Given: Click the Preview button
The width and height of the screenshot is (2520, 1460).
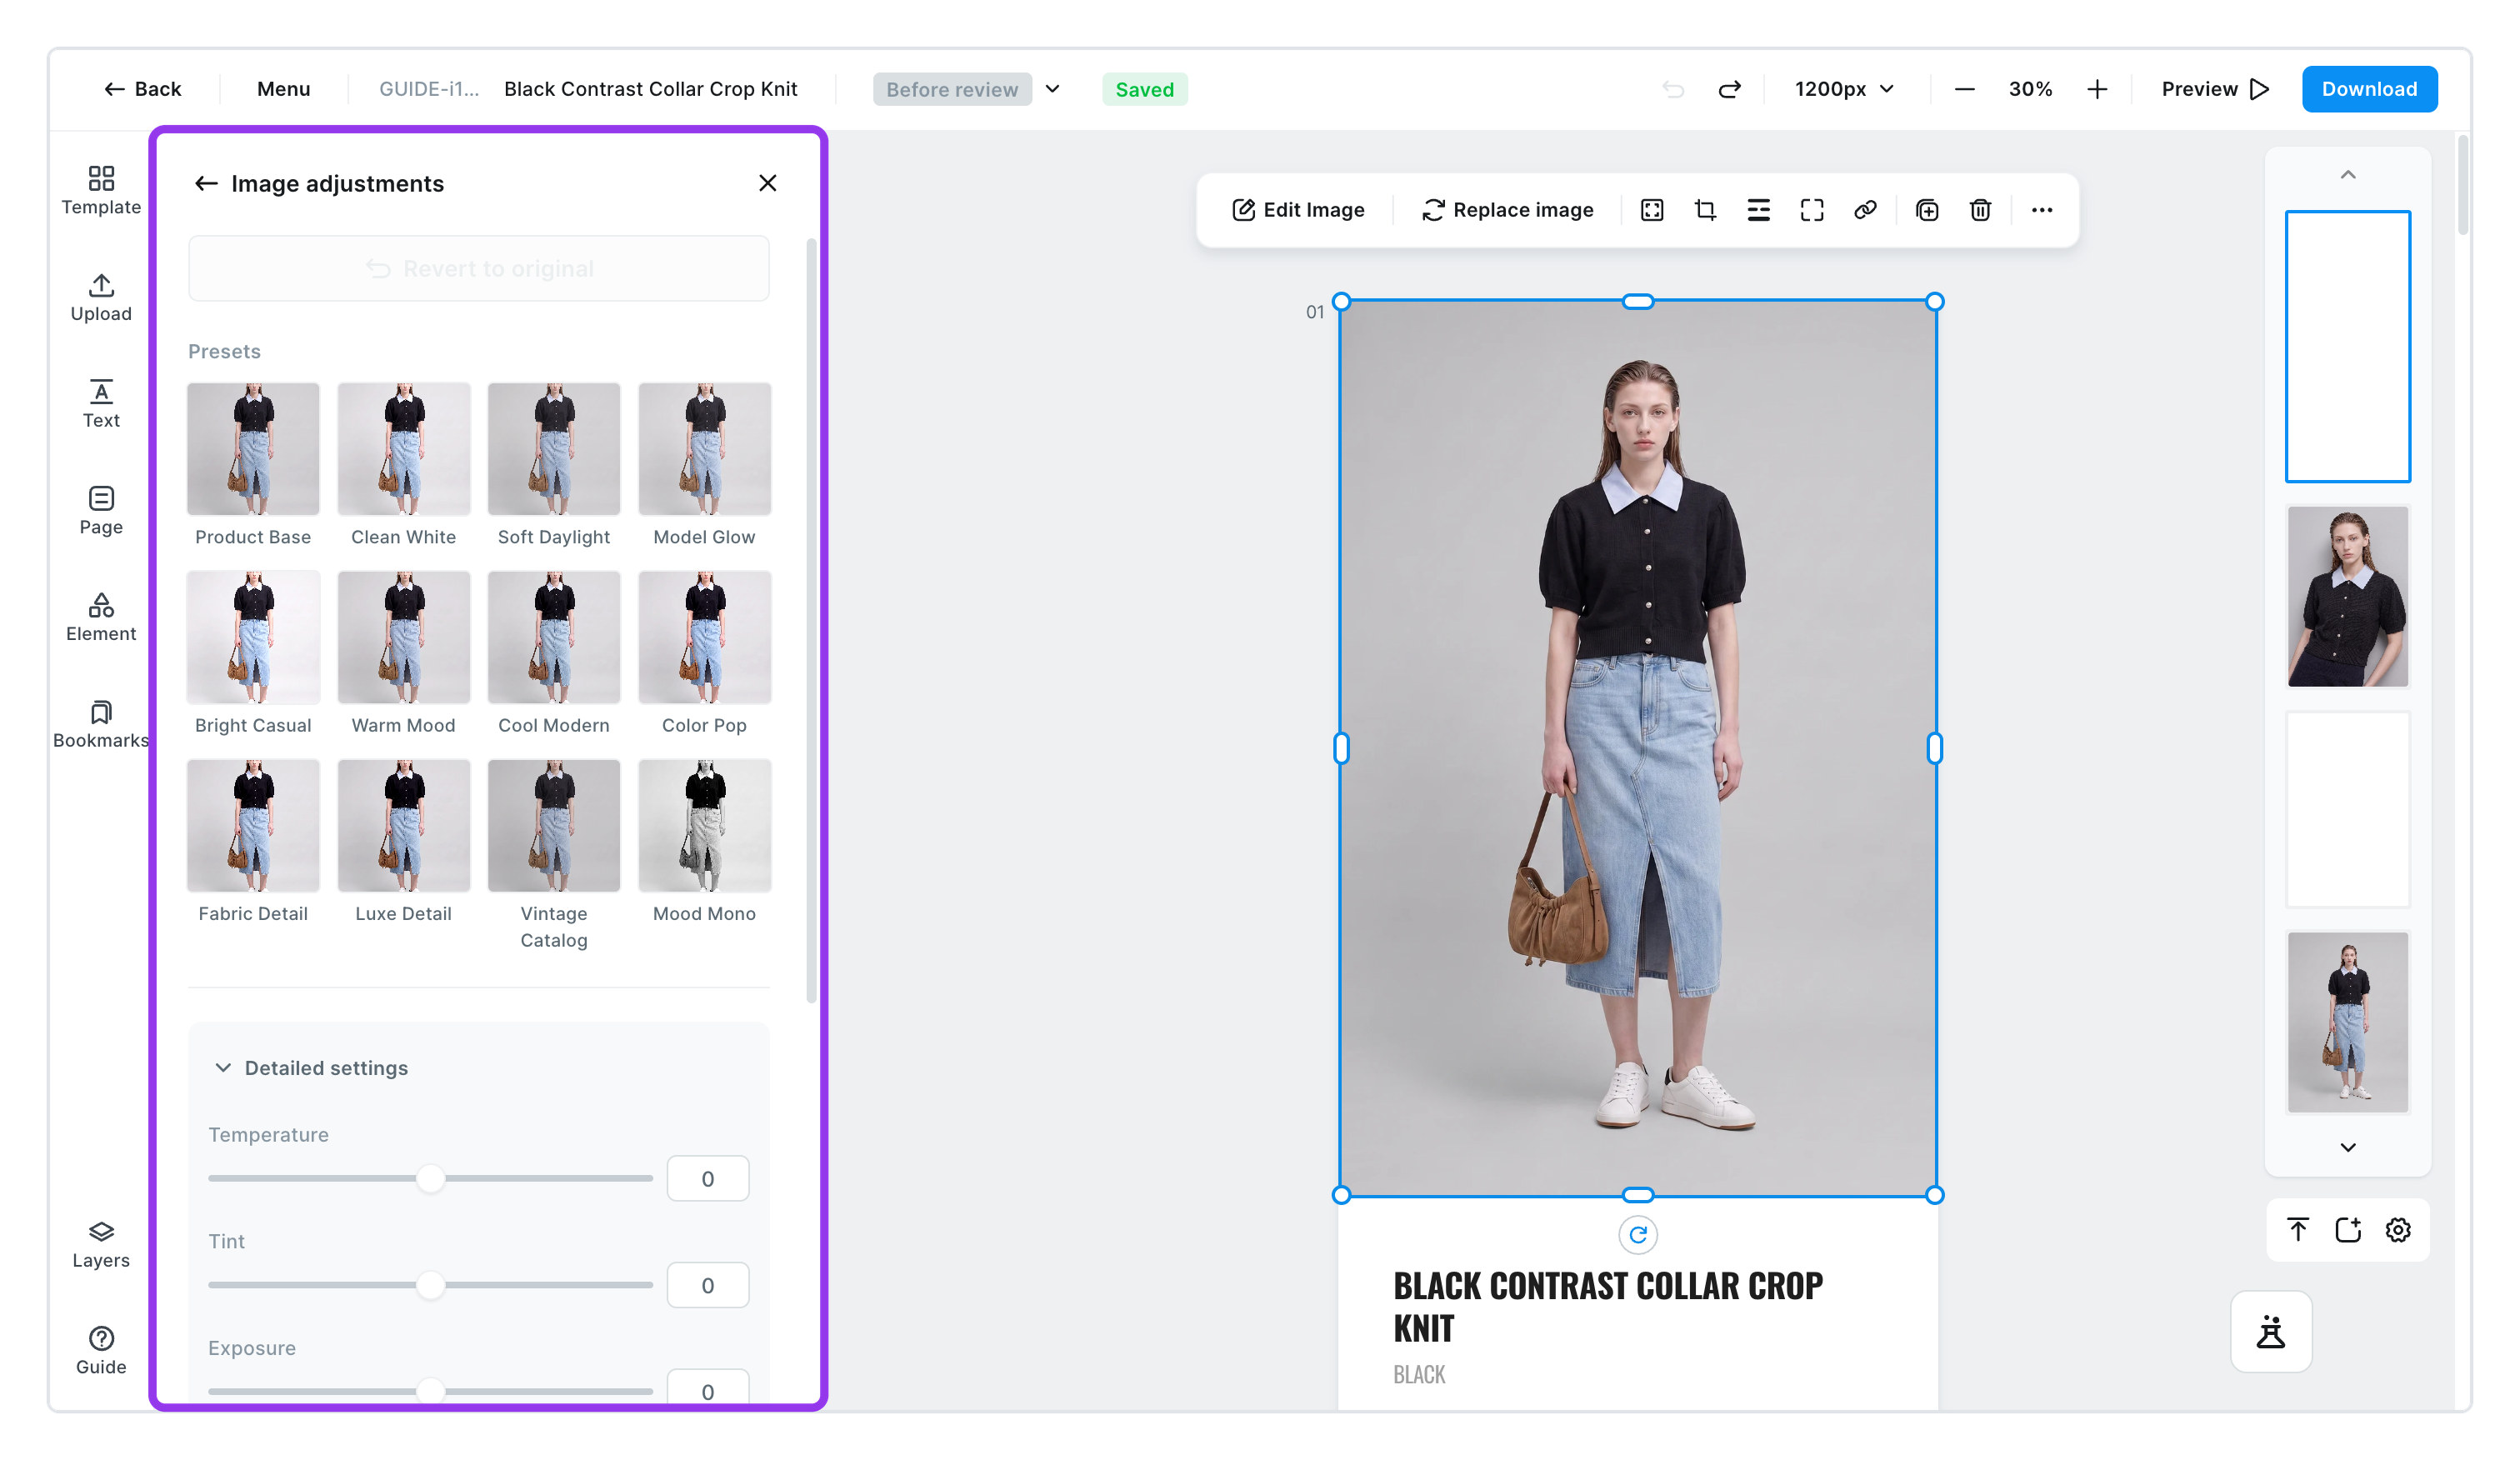Looking at the screenshot, I should pos(2215,89).
